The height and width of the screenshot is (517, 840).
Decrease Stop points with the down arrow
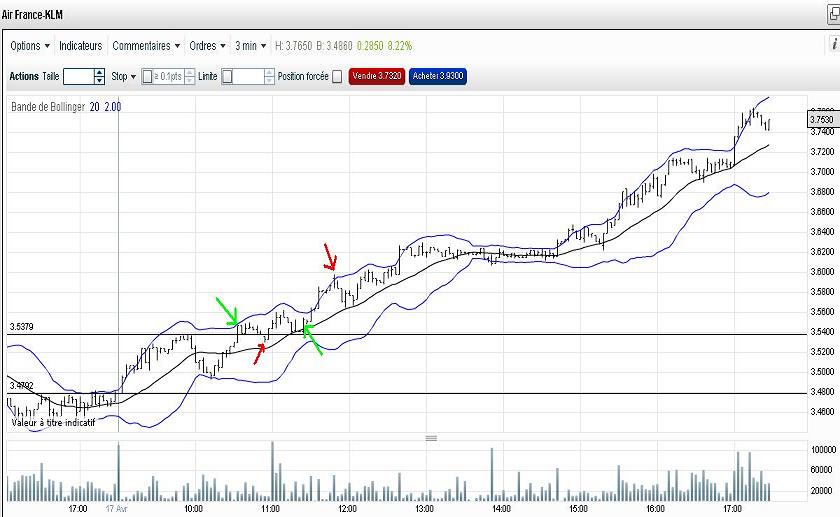[x=190, y=80]
